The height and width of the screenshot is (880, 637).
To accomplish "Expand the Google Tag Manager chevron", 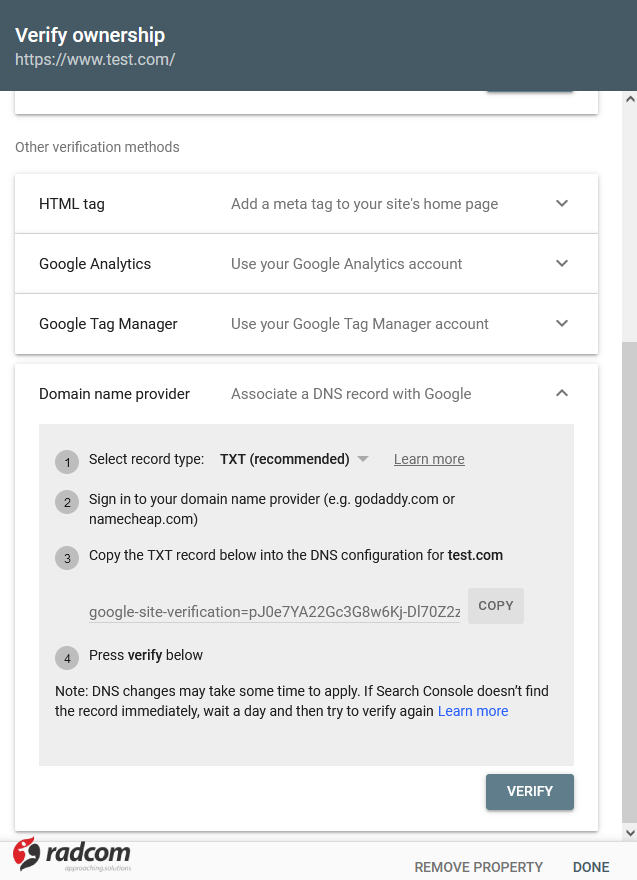I will [x=562, y=324].
